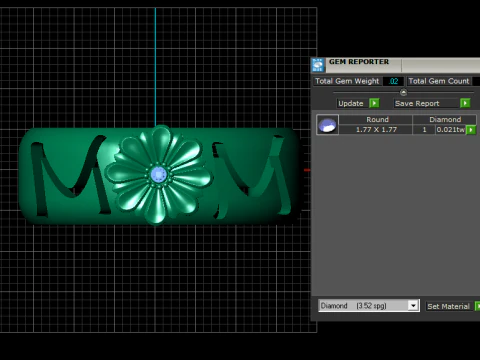
Task: Click the gem count cell showing 1
Action: [x=424, y=130]
